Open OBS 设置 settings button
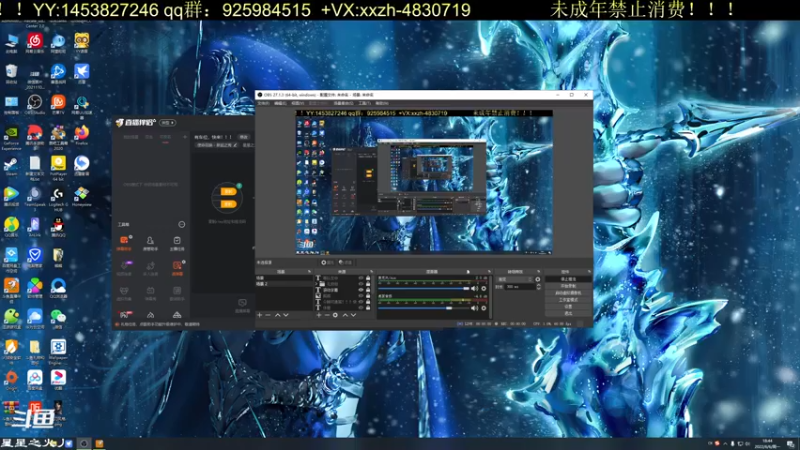 click(x=569, y=307)
